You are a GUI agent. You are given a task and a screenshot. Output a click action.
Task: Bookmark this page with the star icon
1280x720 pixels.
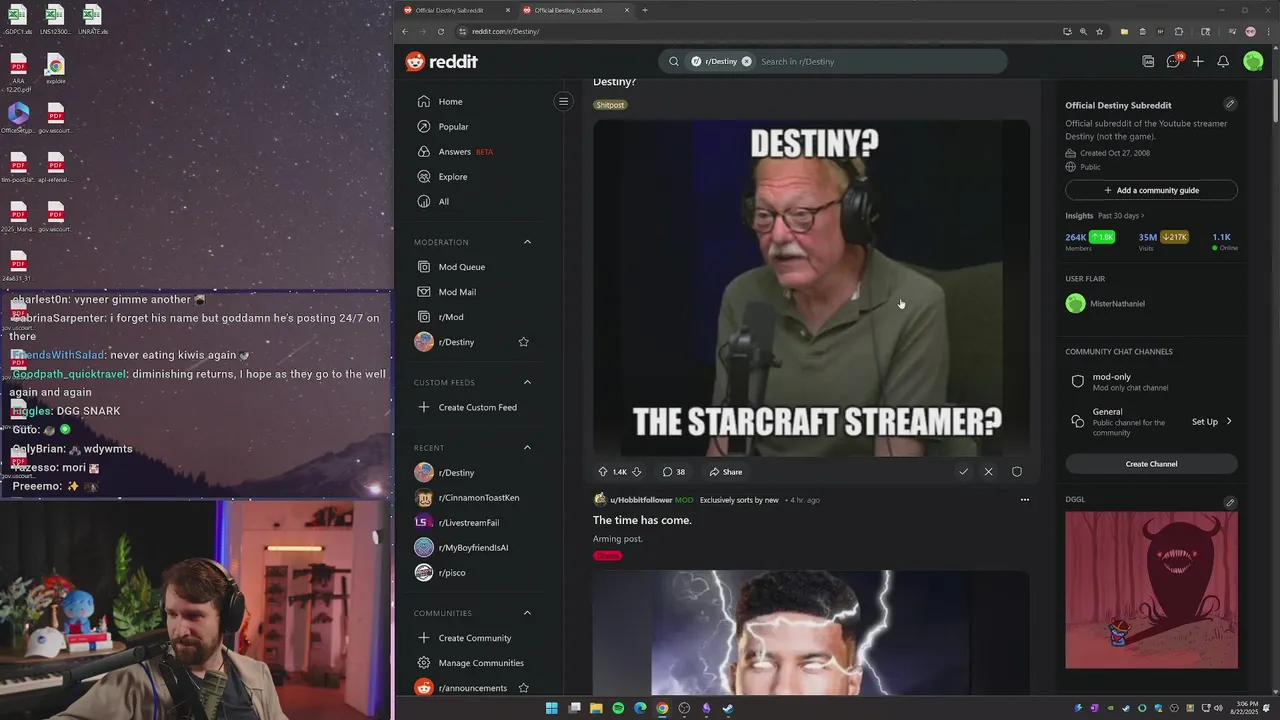pyautogui.click(x=1099, y=31)
